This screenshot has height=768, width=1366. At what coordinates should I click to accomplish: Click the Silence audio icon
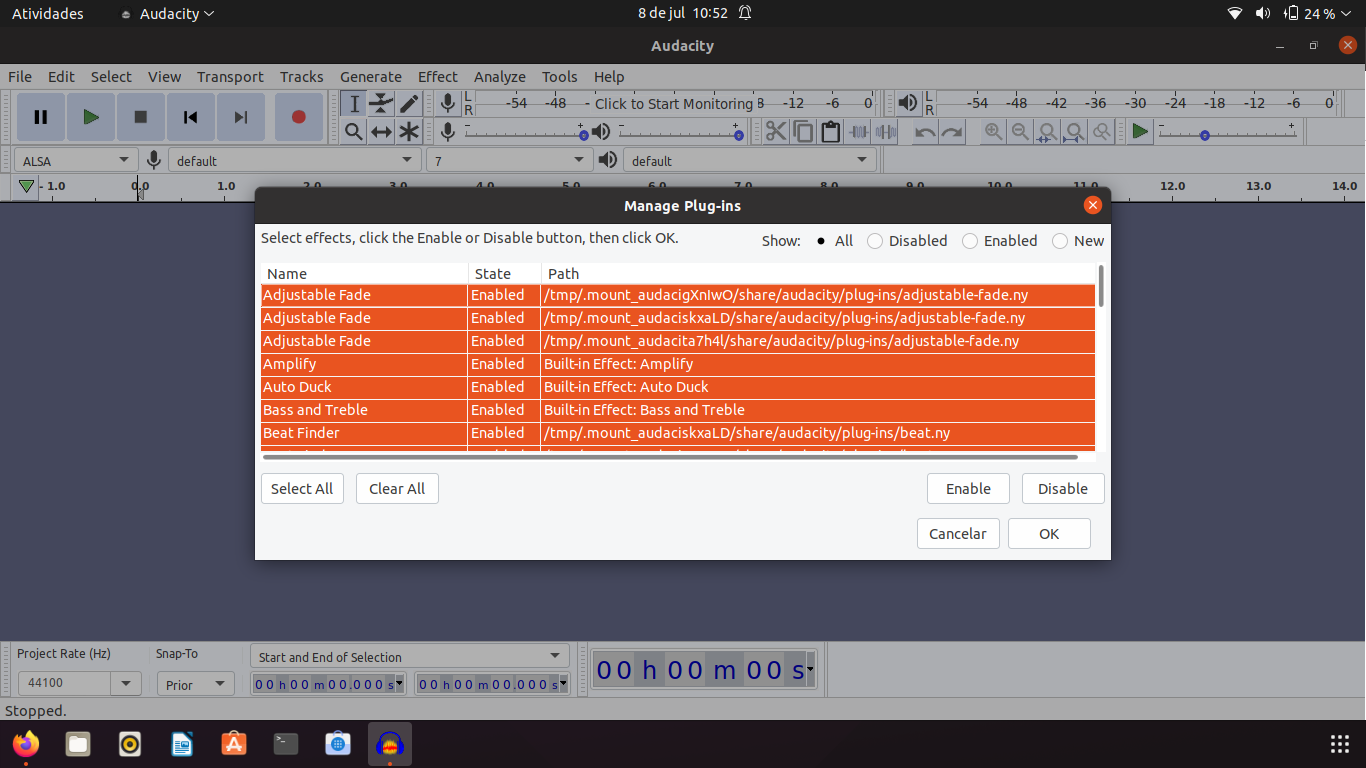point(885,131)
